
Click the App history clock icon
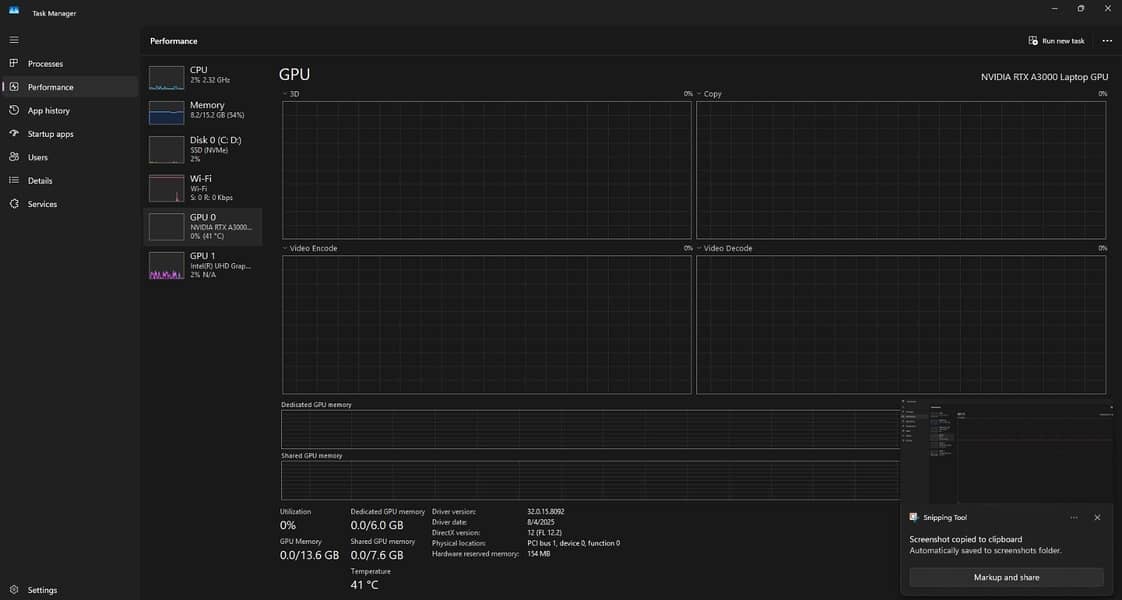point(14,110)
